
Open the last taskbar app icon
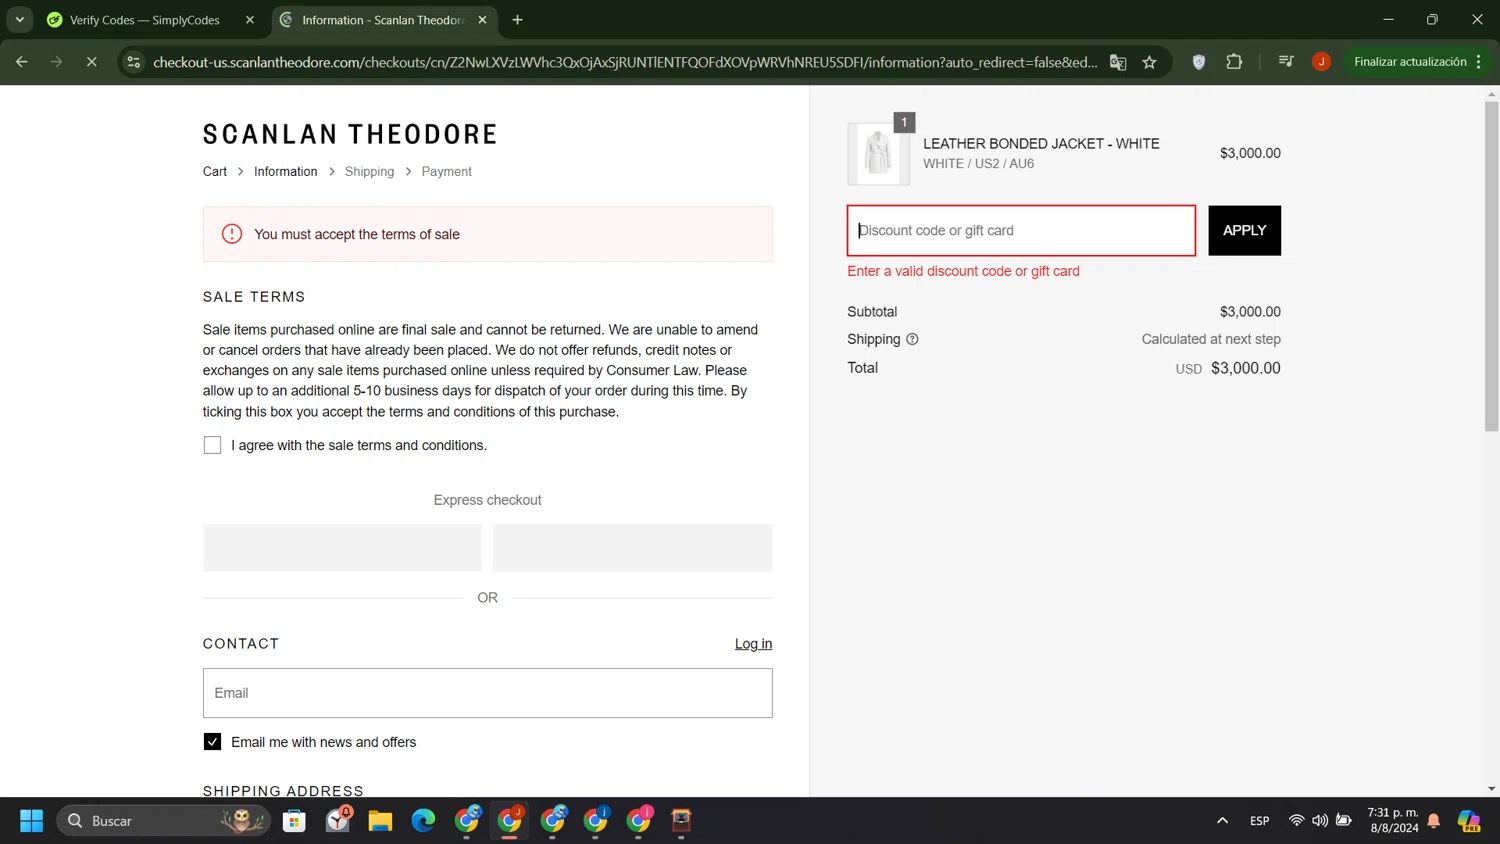(x=681, y=821)
